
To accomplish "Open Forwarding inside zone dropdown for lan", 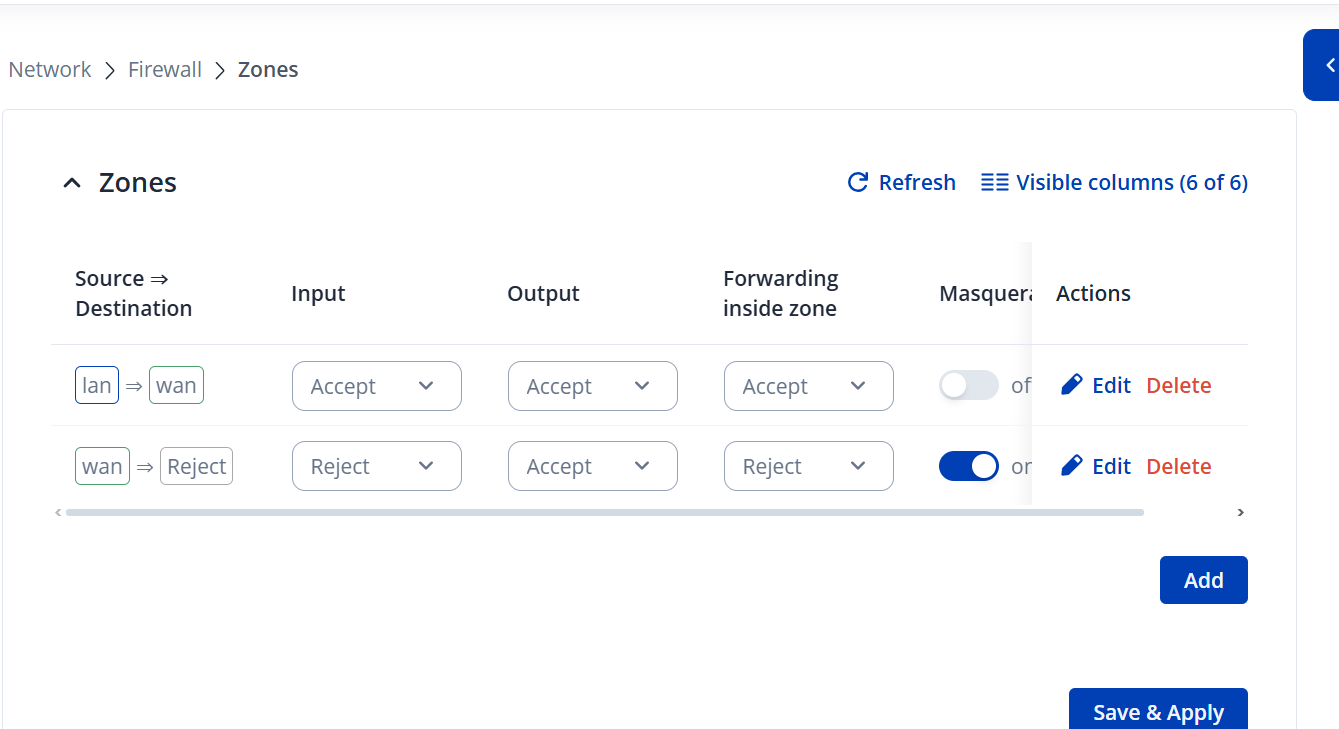I will click(x=808, y=386).
